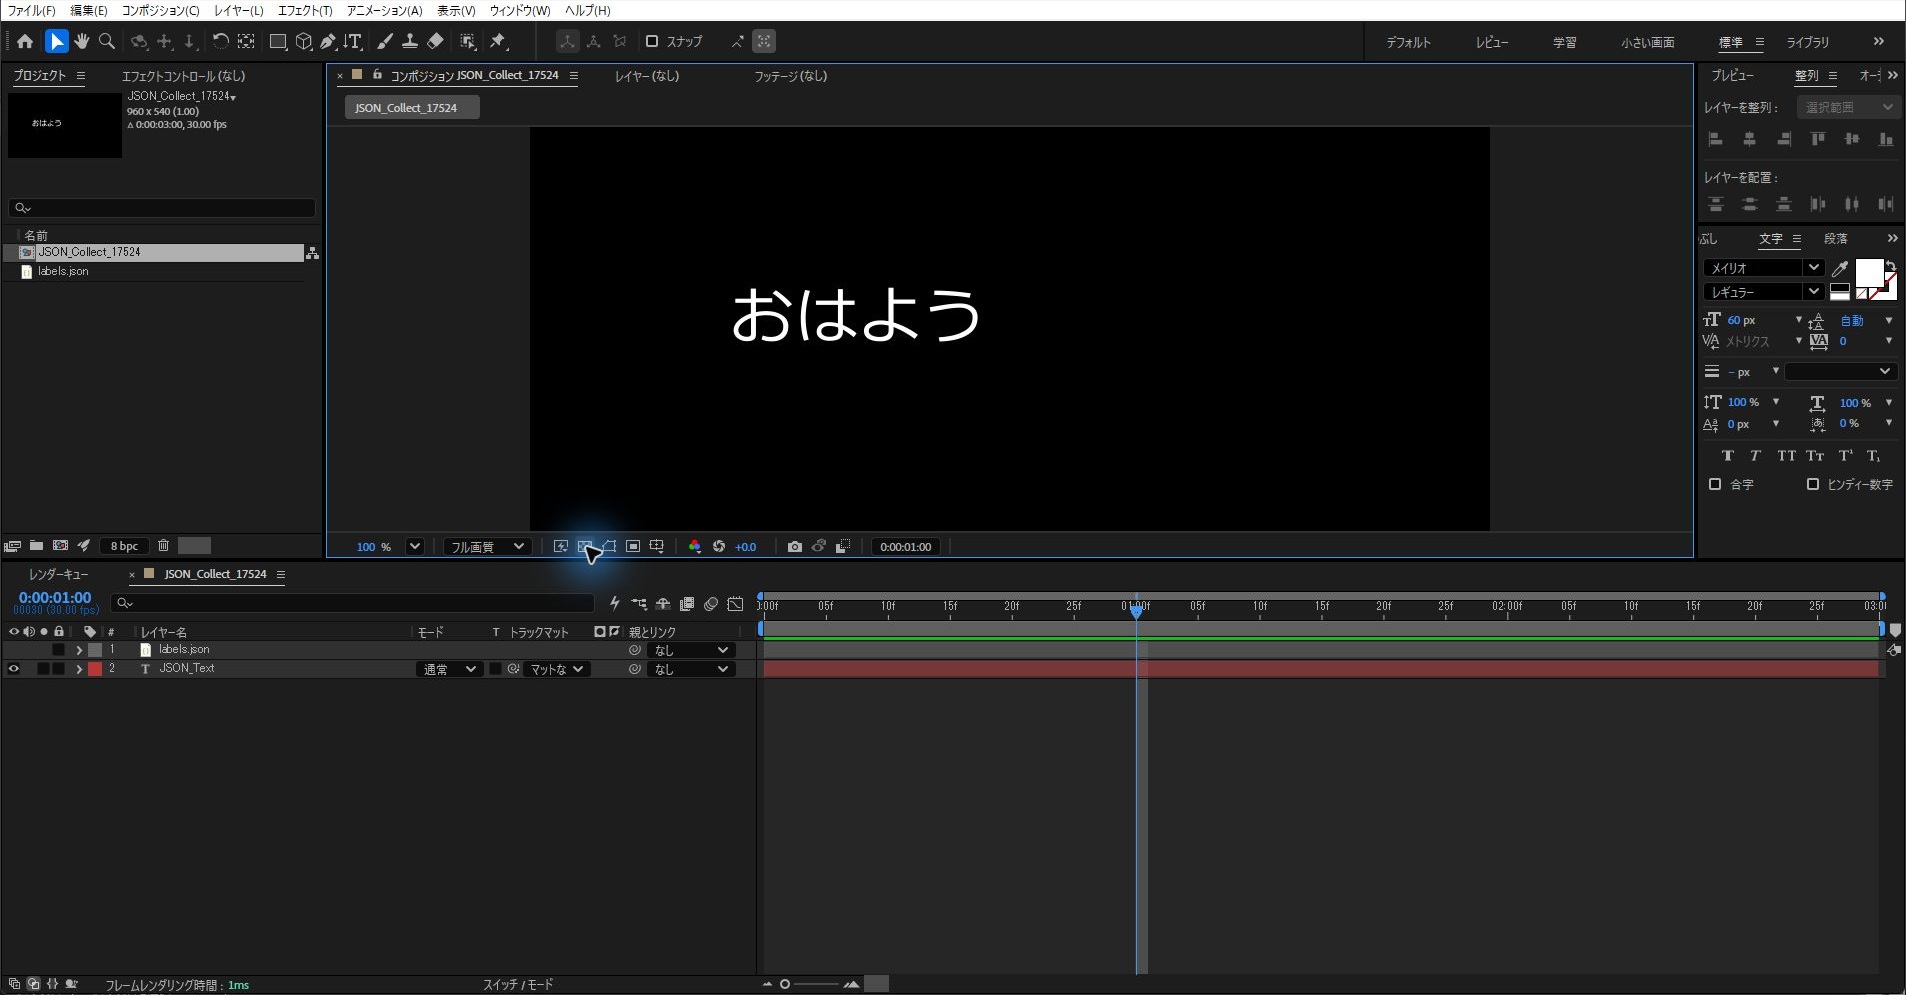Click the 8 bpc color depth button

[x=125, y=546]
